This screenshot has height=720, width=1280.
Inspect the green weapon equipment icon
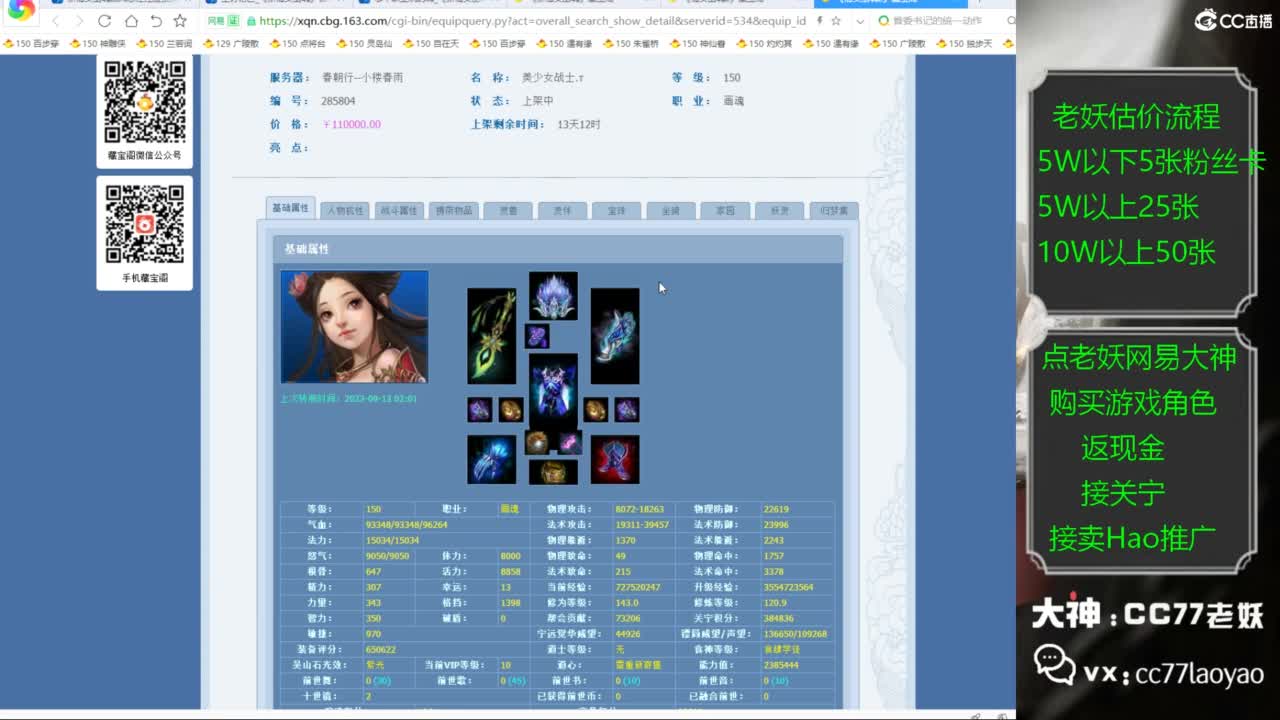click(491, 336)
